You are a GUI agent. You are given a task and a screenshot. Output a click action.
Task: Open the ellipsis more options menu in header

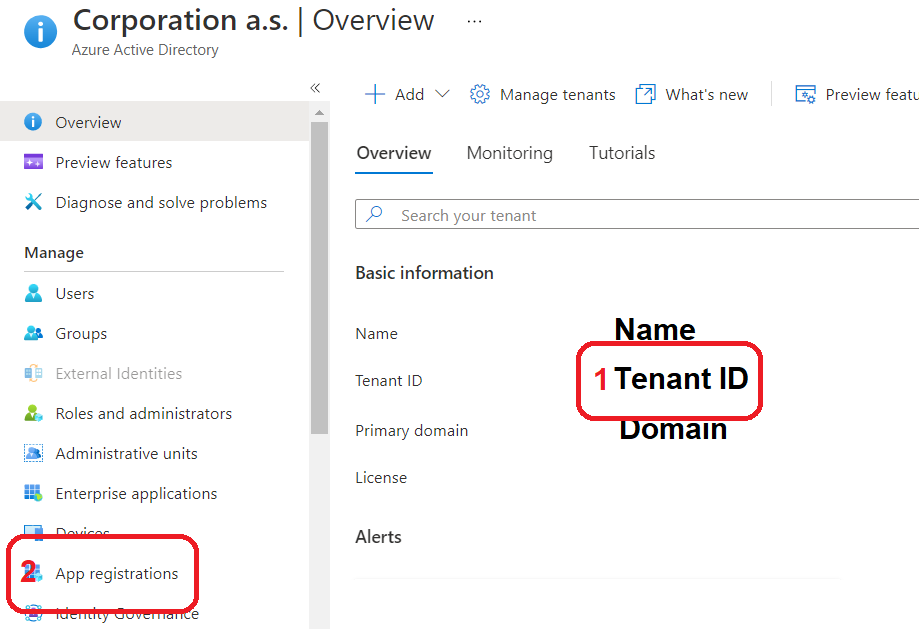coord(474,22)
